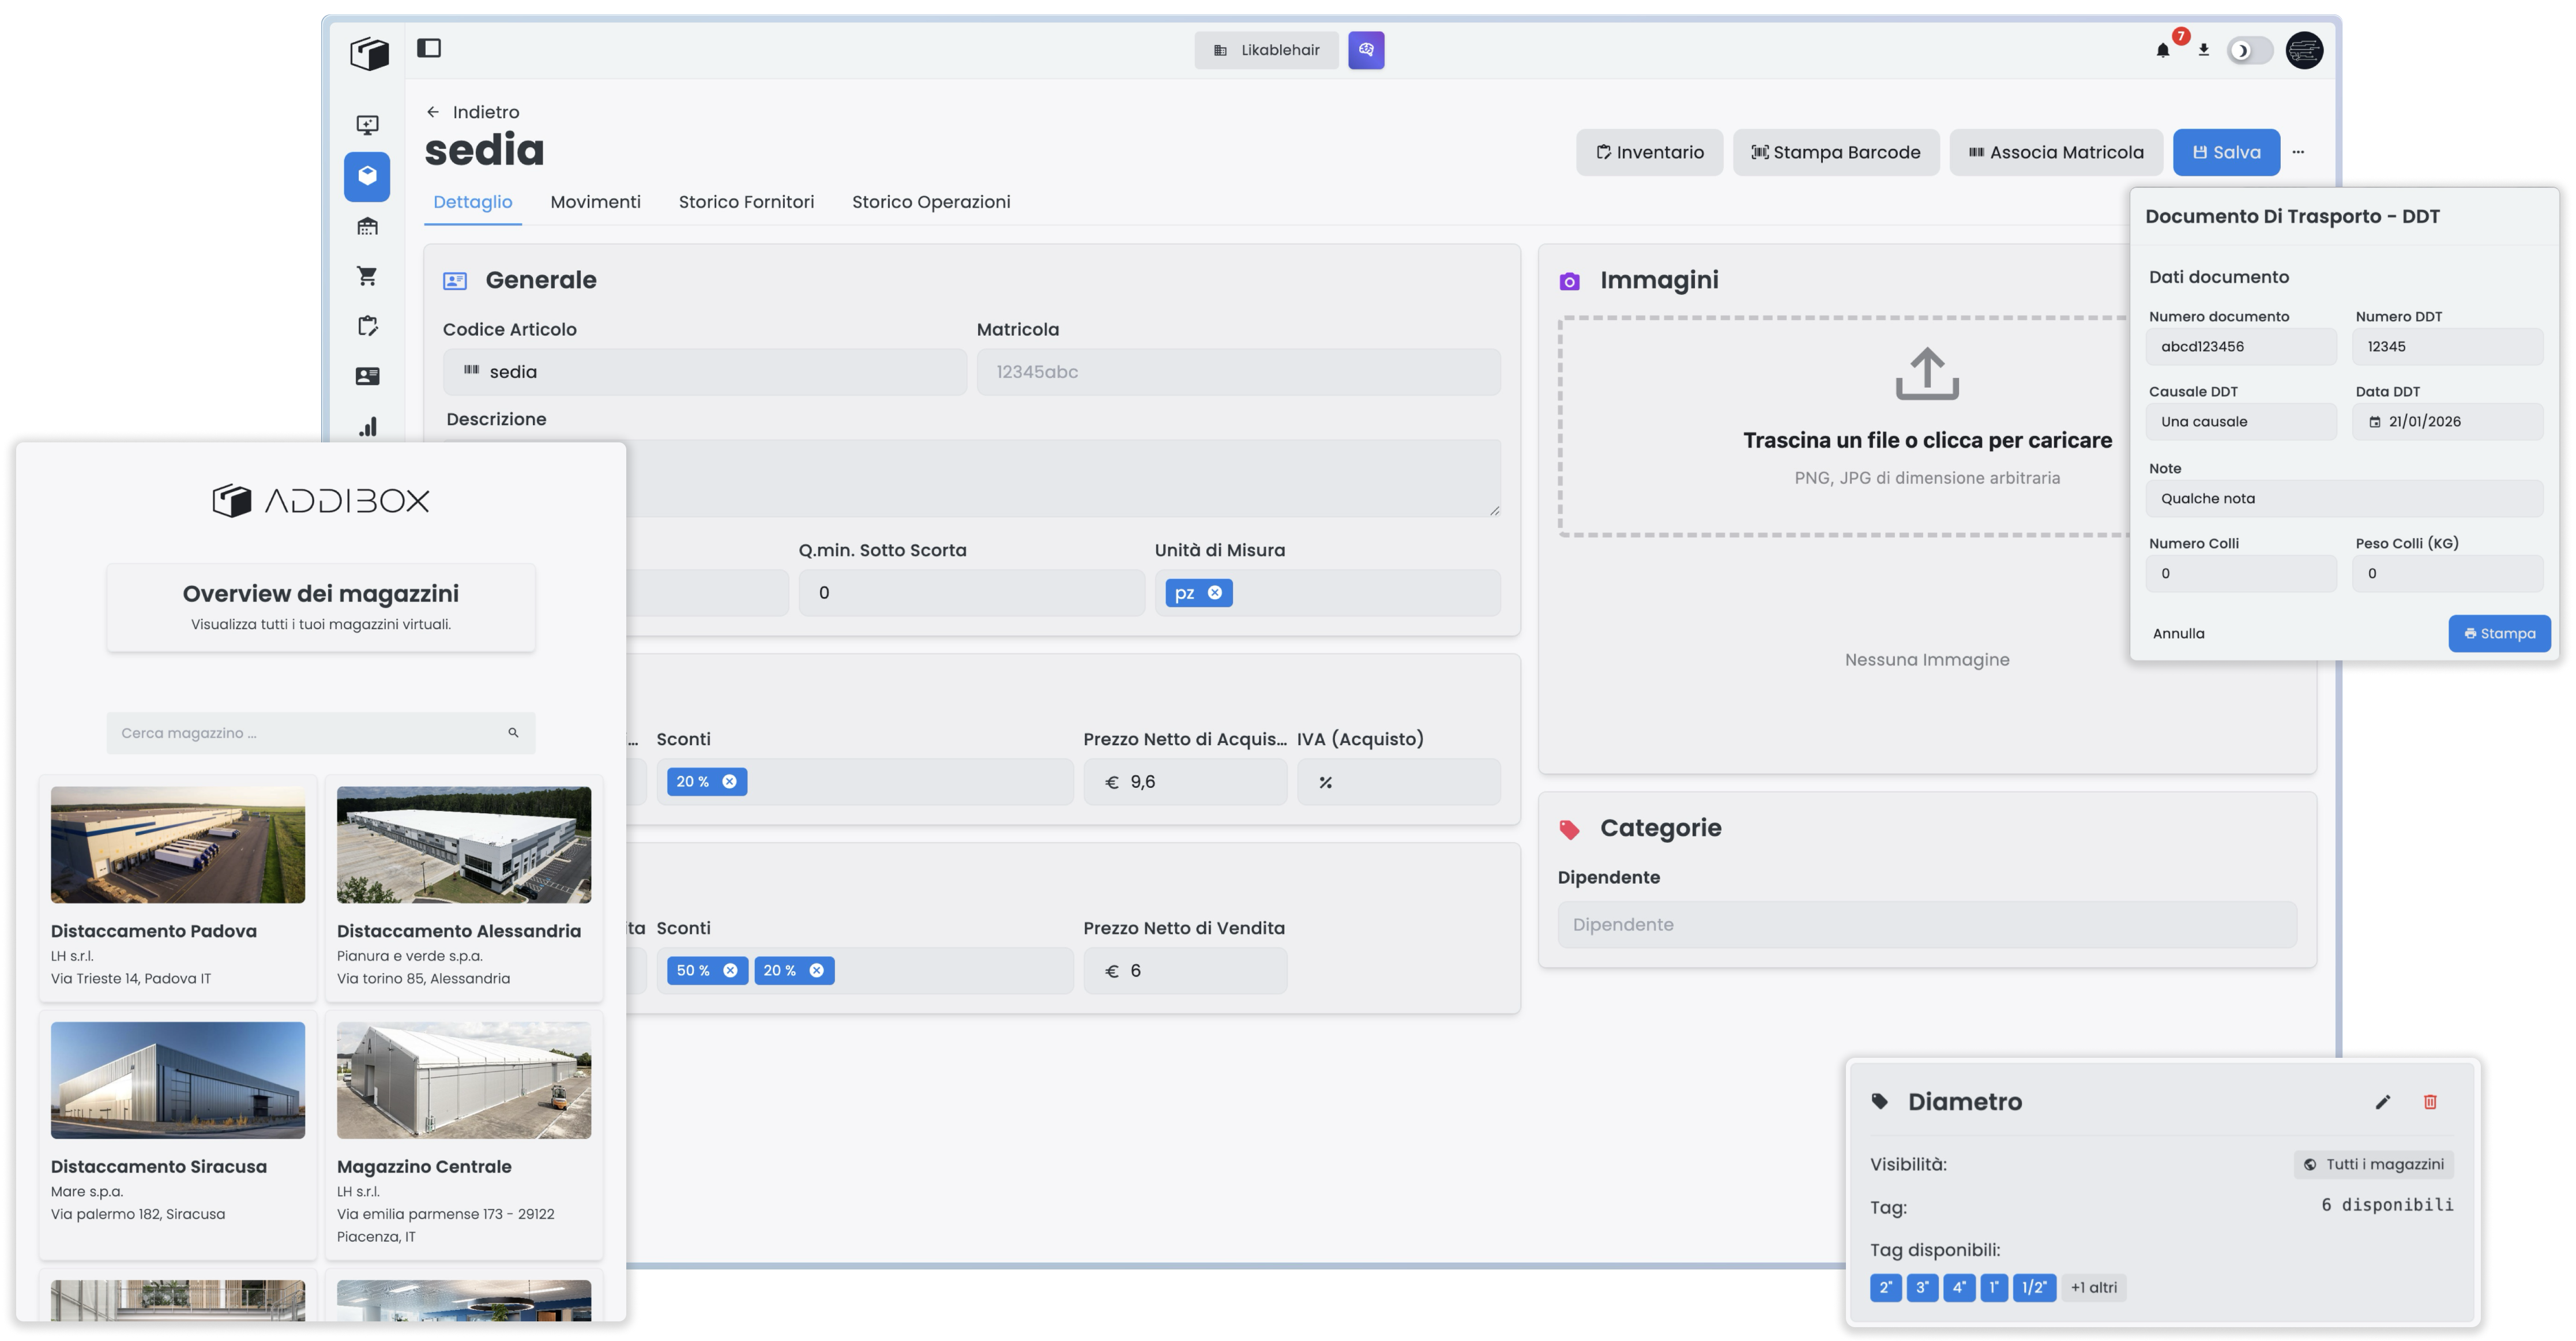Click the Salva button

point(2226,152)
